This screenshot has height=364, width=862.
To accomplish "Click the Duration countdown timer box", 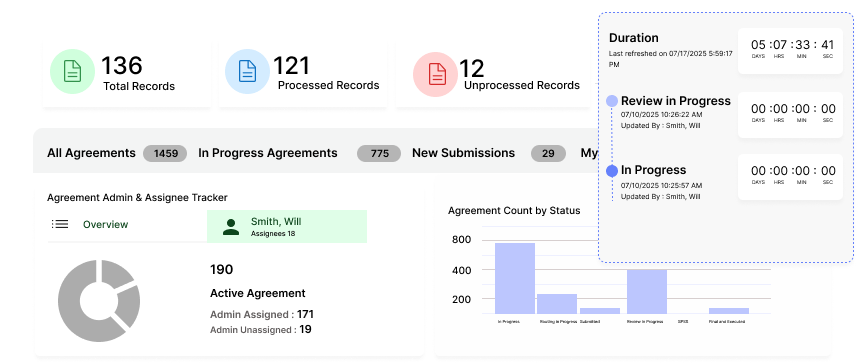I will coord(790,51).
